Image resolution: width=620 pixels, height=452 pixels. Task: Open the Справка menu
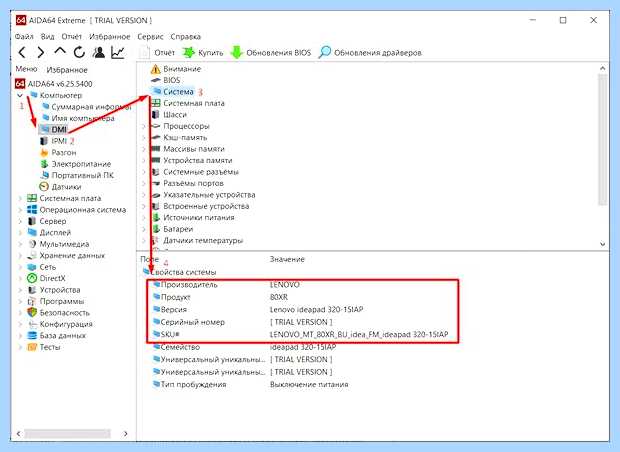[186, 36]
